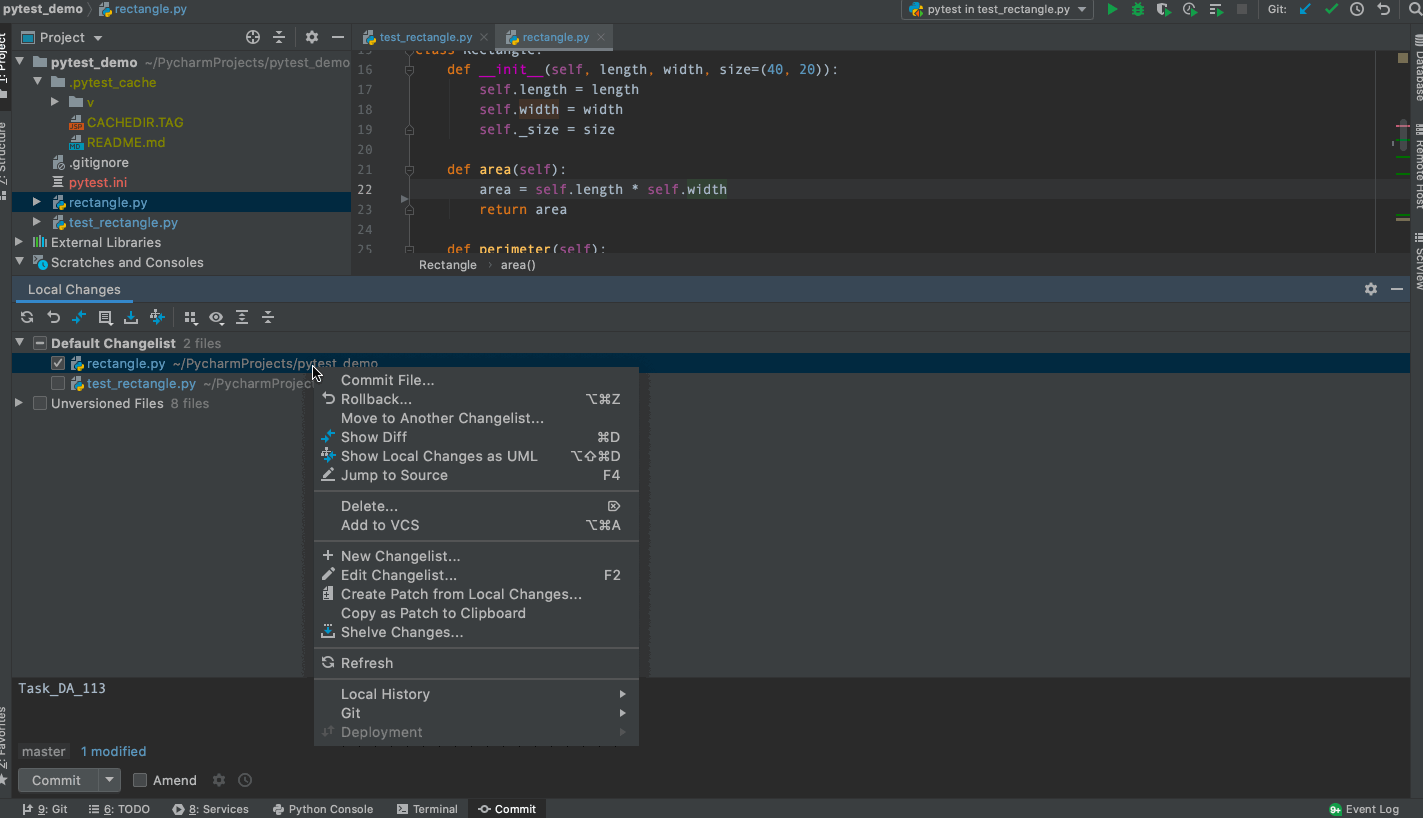Viewport: 1423px width, 818px height.
Task: Choose Shelve Changes... in context menu
Action: click(x=476, y=632)
